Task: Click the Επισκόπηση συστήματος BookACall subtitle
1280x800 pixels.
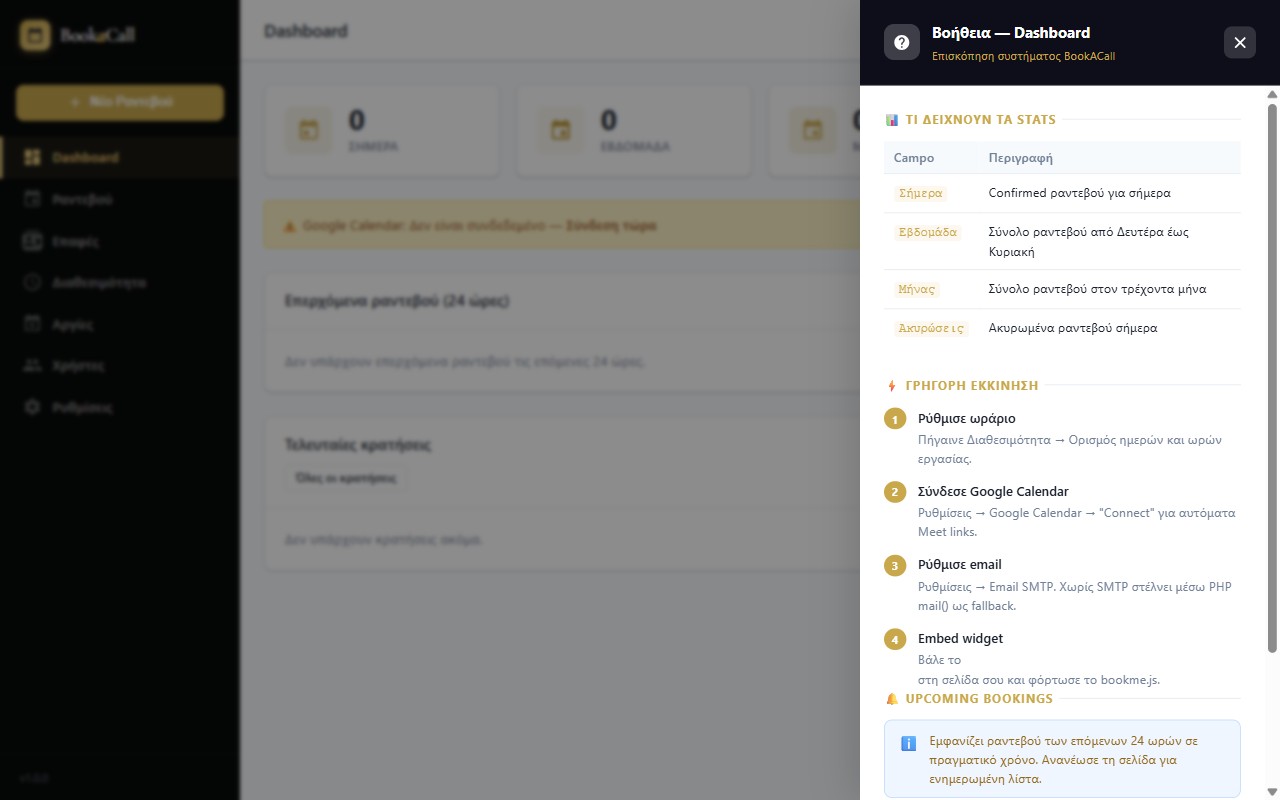Action: pos(1023,56)
